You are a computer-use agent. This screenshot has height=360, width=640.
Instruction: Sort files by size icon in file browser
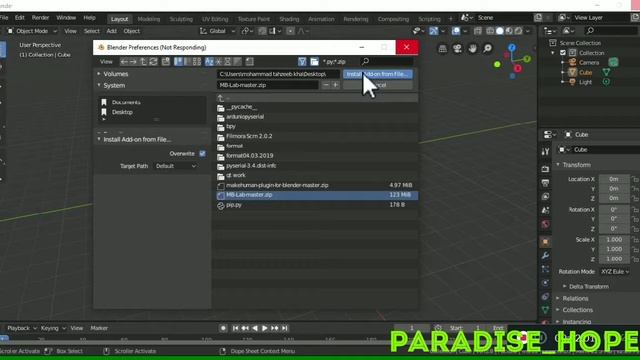[237, 62]
